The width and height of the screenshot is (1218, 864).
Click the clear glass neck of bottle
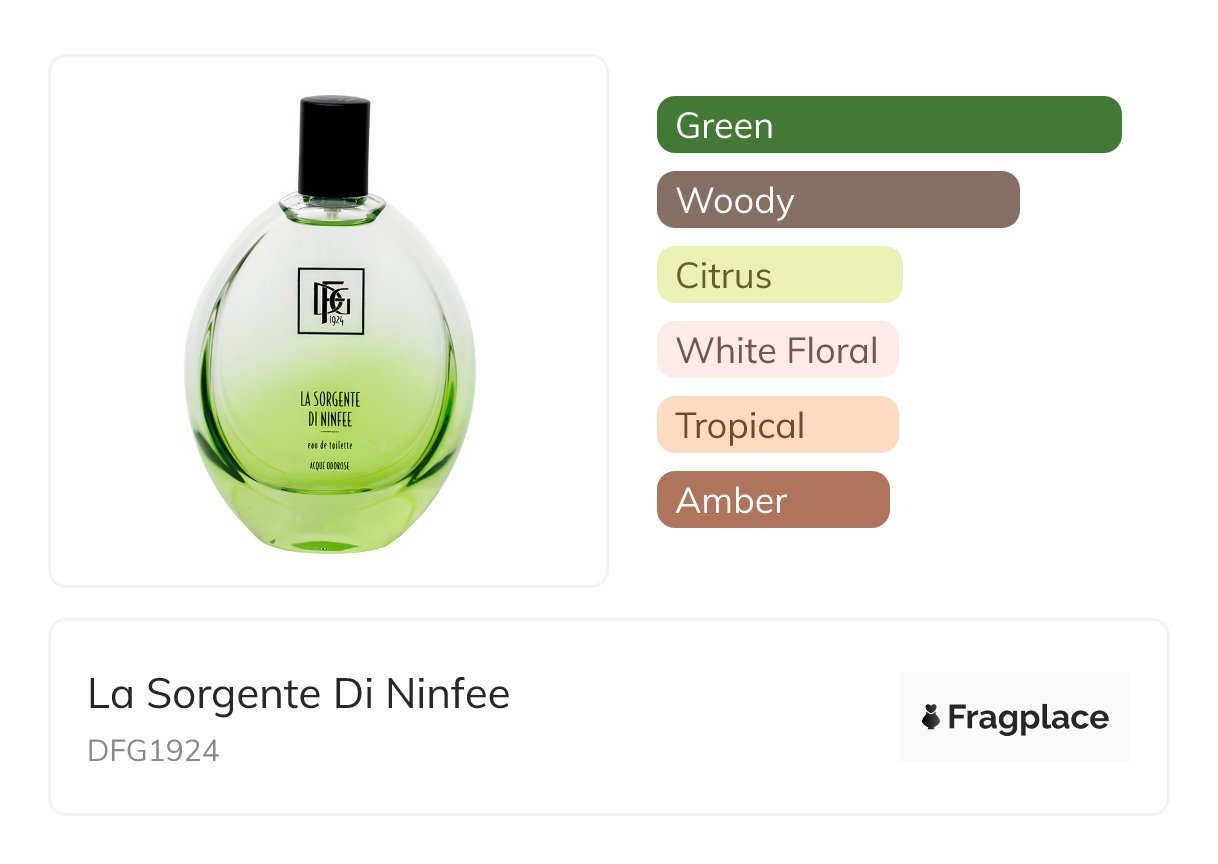point(332,207)
